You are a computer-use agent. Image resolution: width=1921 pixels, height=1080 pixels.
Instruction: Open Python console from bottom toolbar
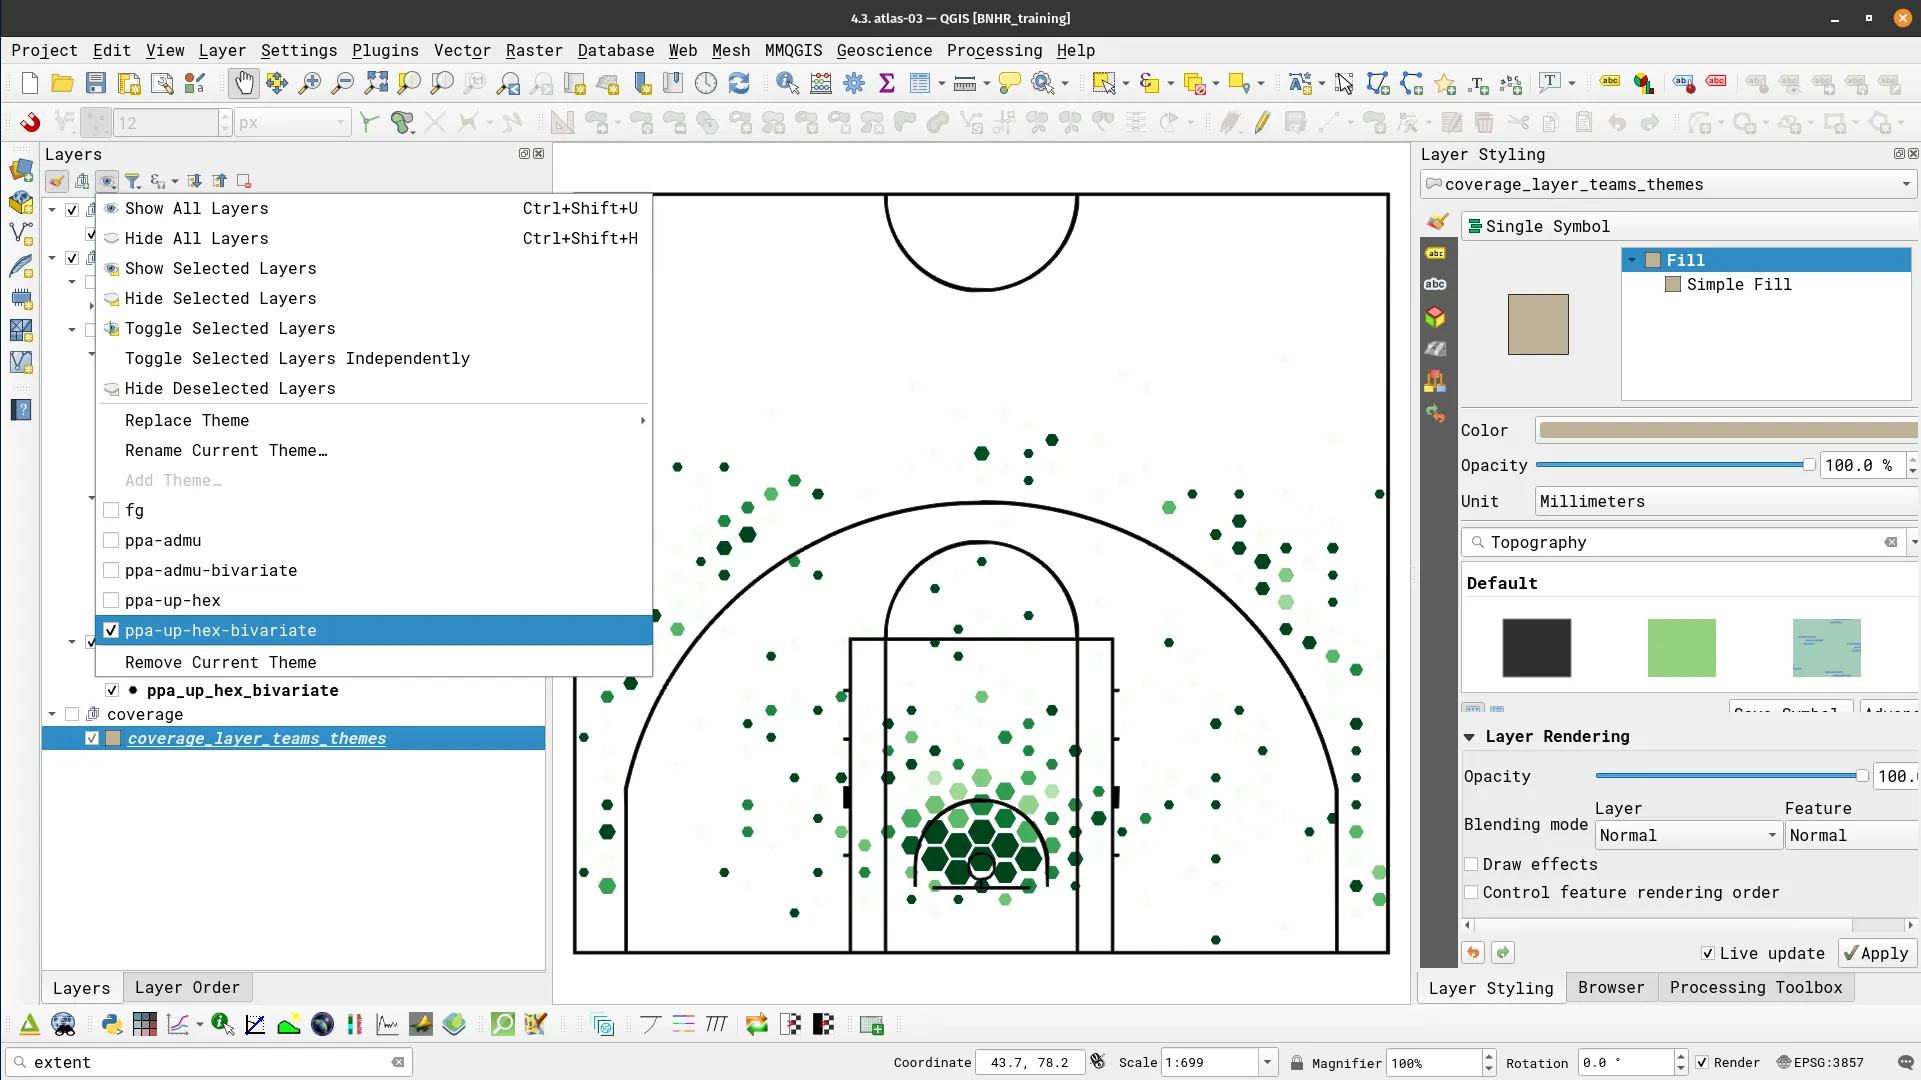112,1024
